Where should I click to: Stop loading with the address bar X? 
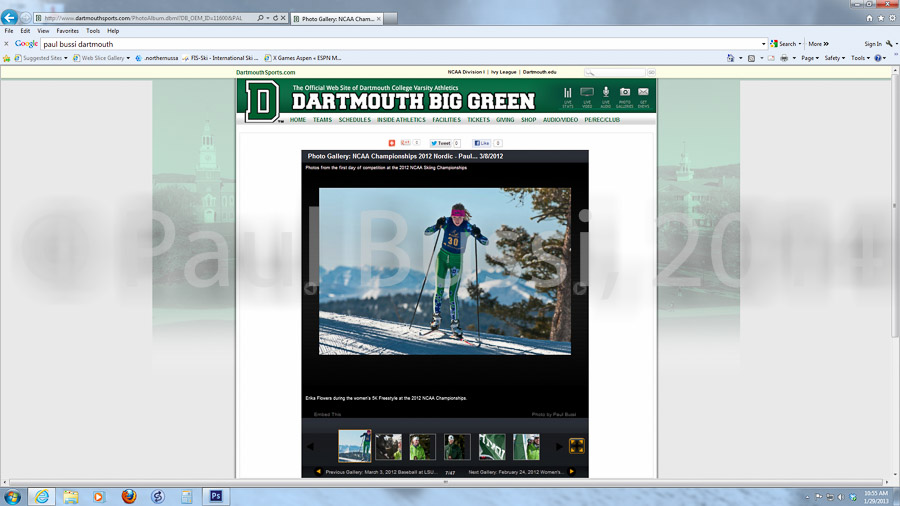(x=283, y=18)
